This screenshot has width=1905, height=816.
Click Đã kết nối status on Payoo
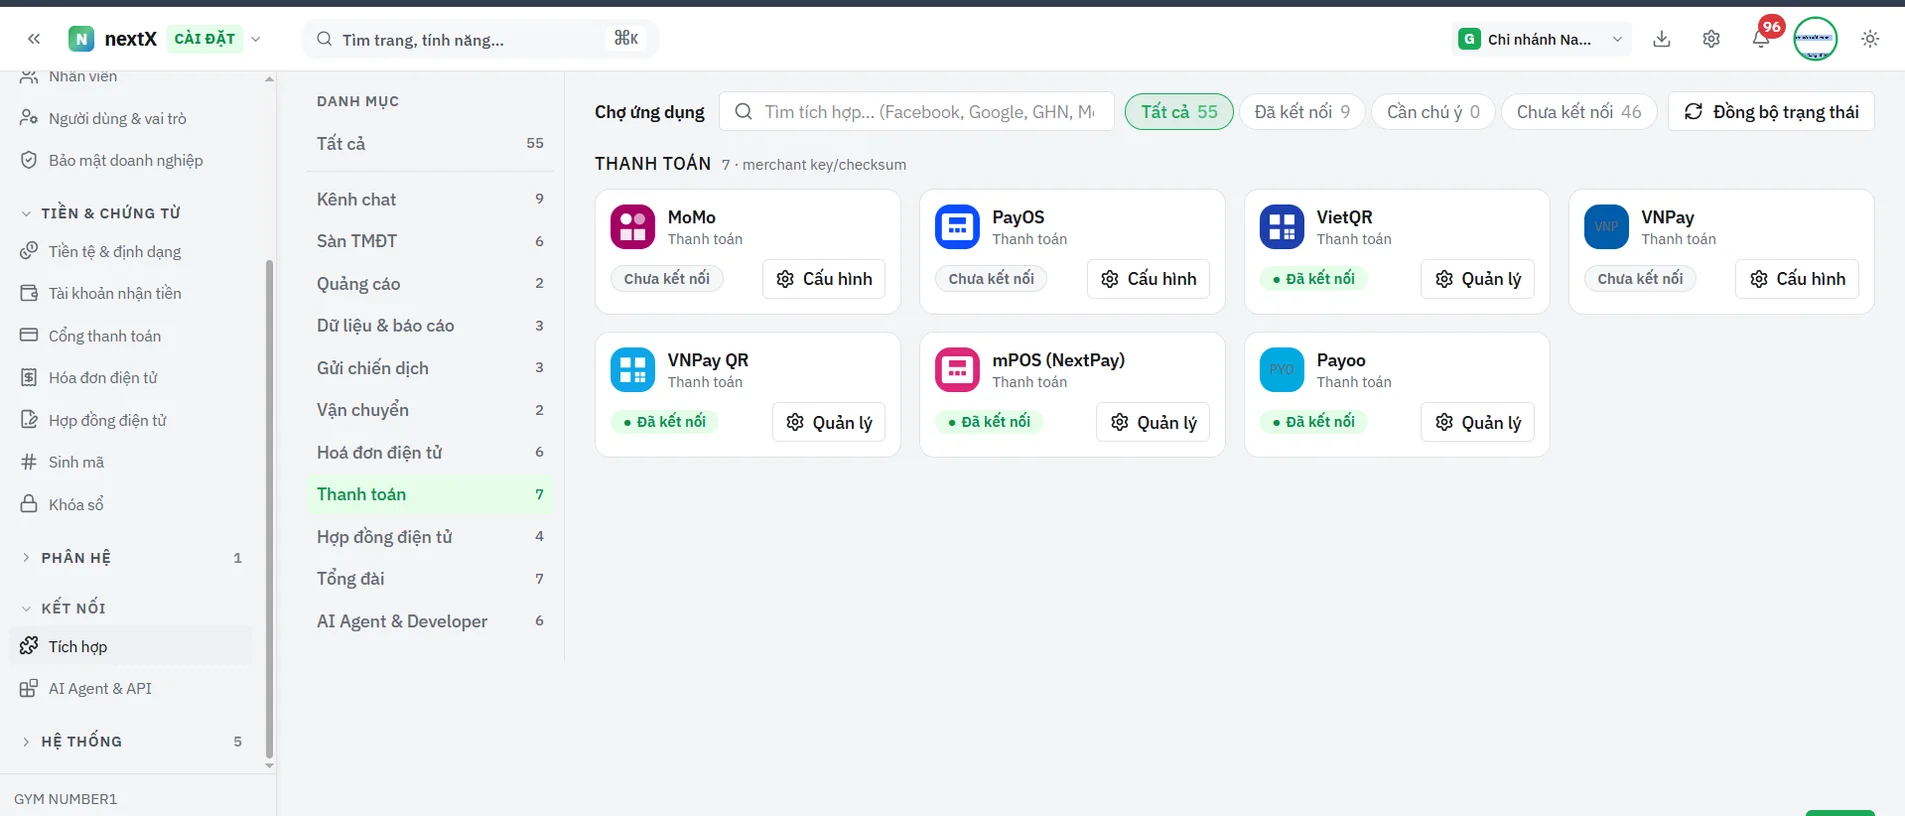1314,422
